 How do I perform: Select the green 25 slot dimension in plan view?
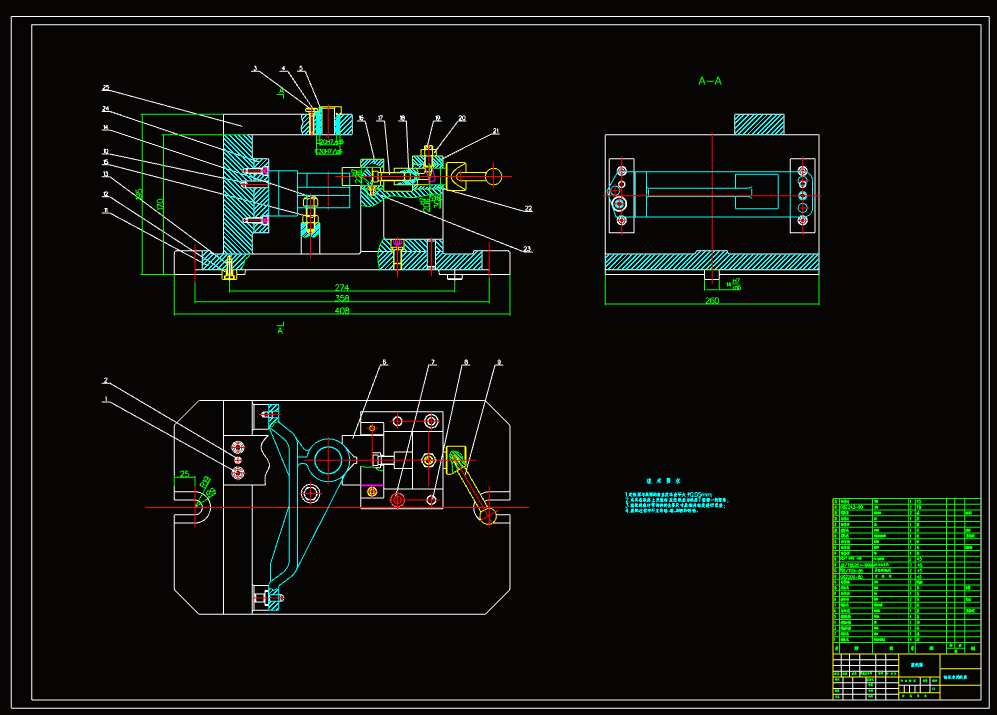[x=184, y=474]
